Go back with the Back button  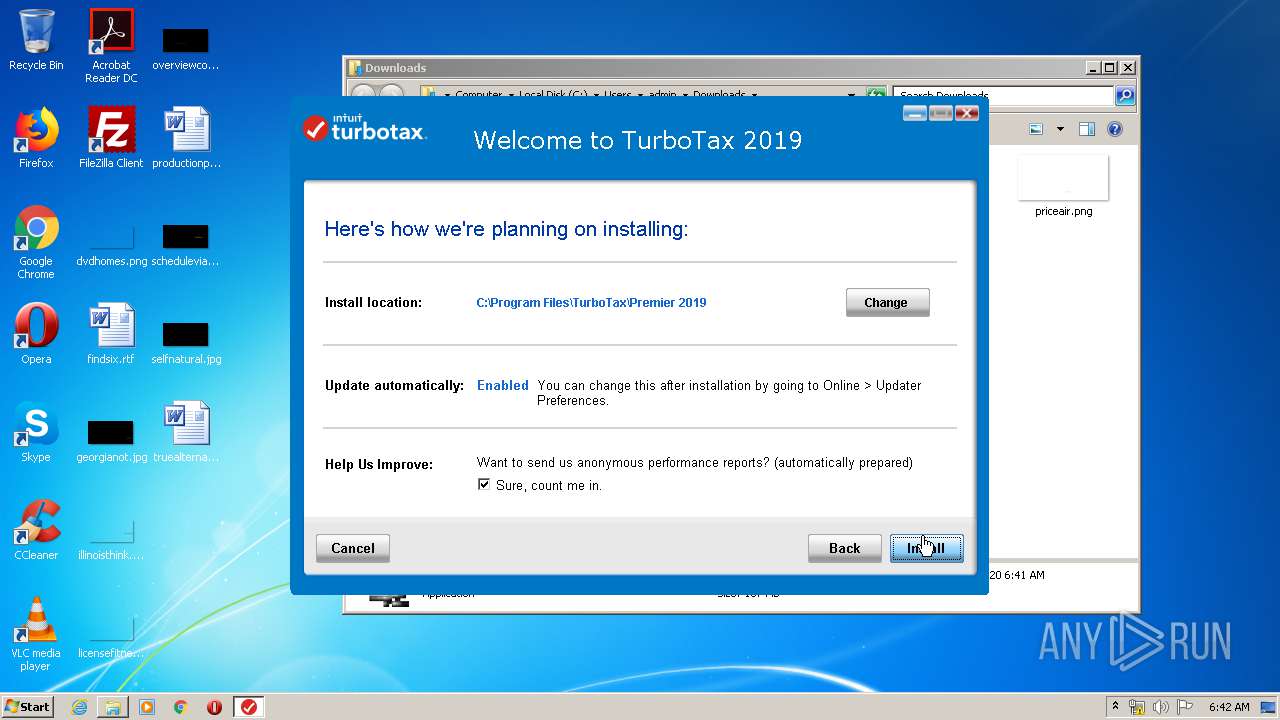coord(845,548)
